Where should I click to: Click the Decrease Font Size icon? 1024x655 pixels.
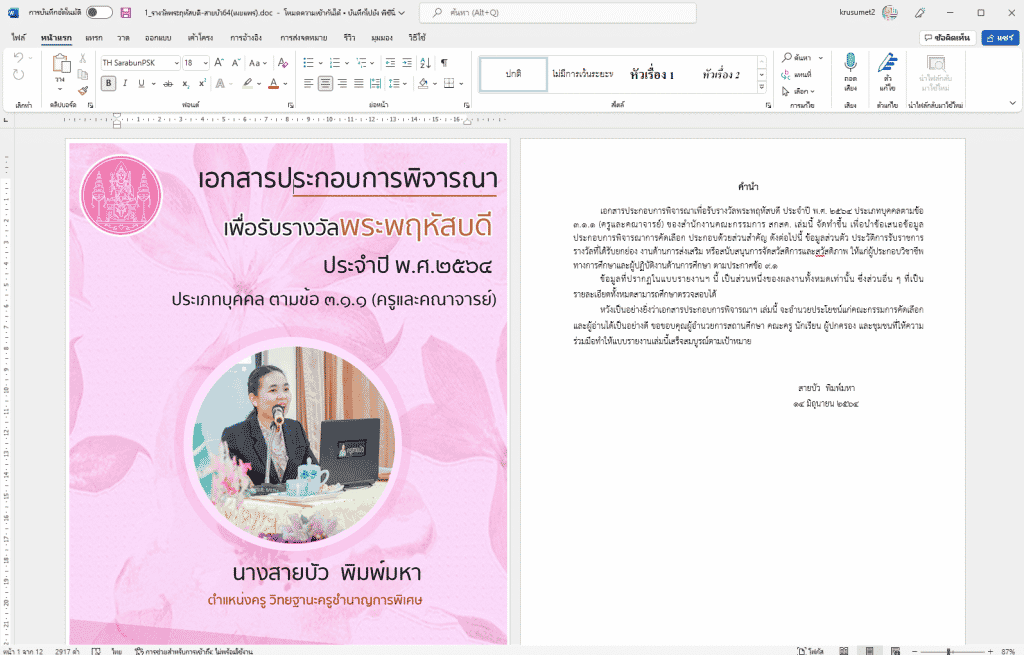236,63
